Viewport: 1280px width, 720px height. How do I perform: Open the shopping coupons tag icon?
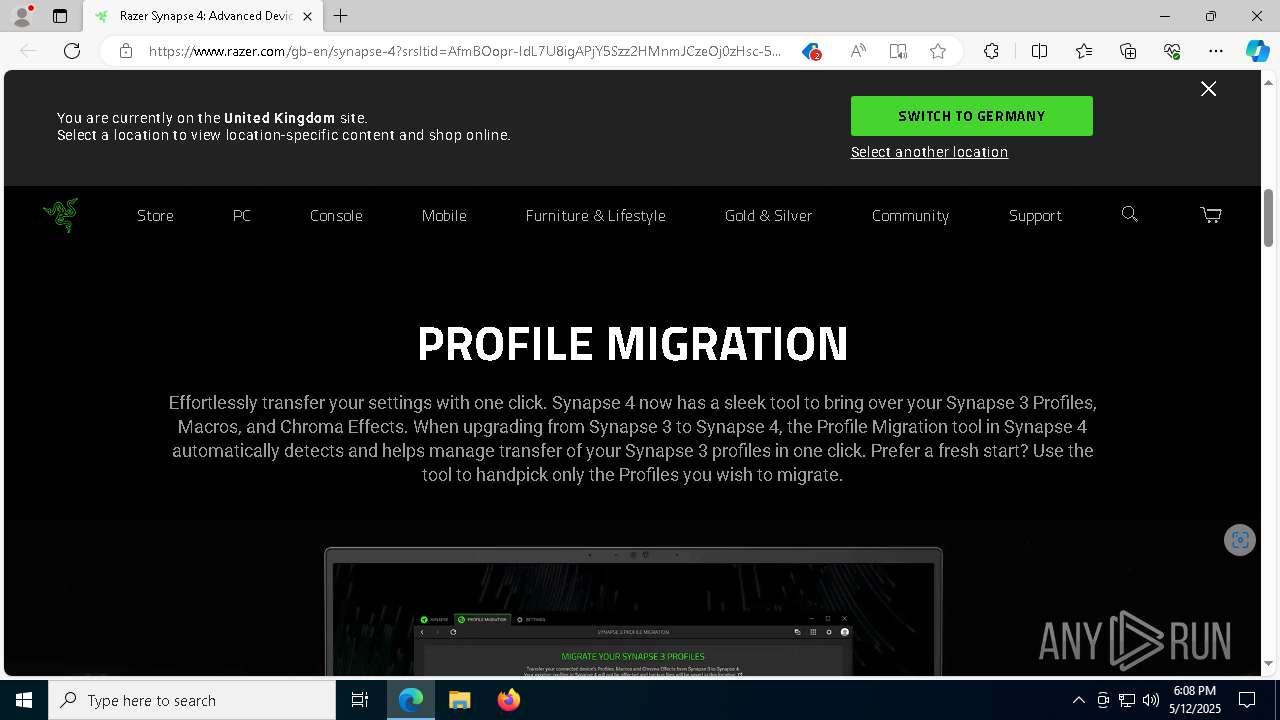pos(812,51)
